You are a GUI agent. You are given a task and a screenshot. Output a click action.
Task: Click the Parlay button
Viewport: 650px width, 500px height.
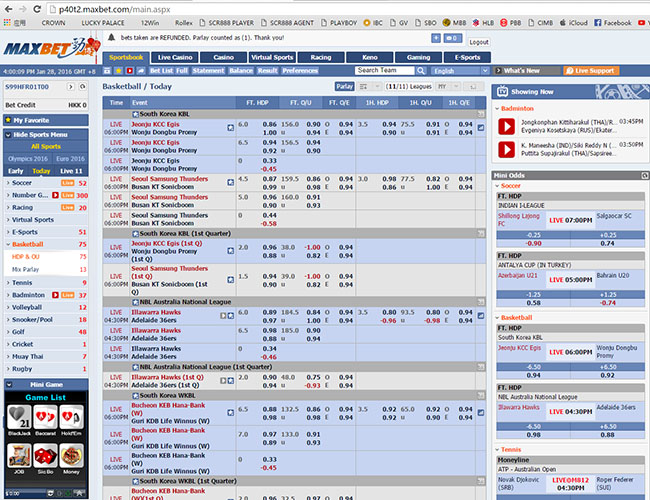click(344, 87)
